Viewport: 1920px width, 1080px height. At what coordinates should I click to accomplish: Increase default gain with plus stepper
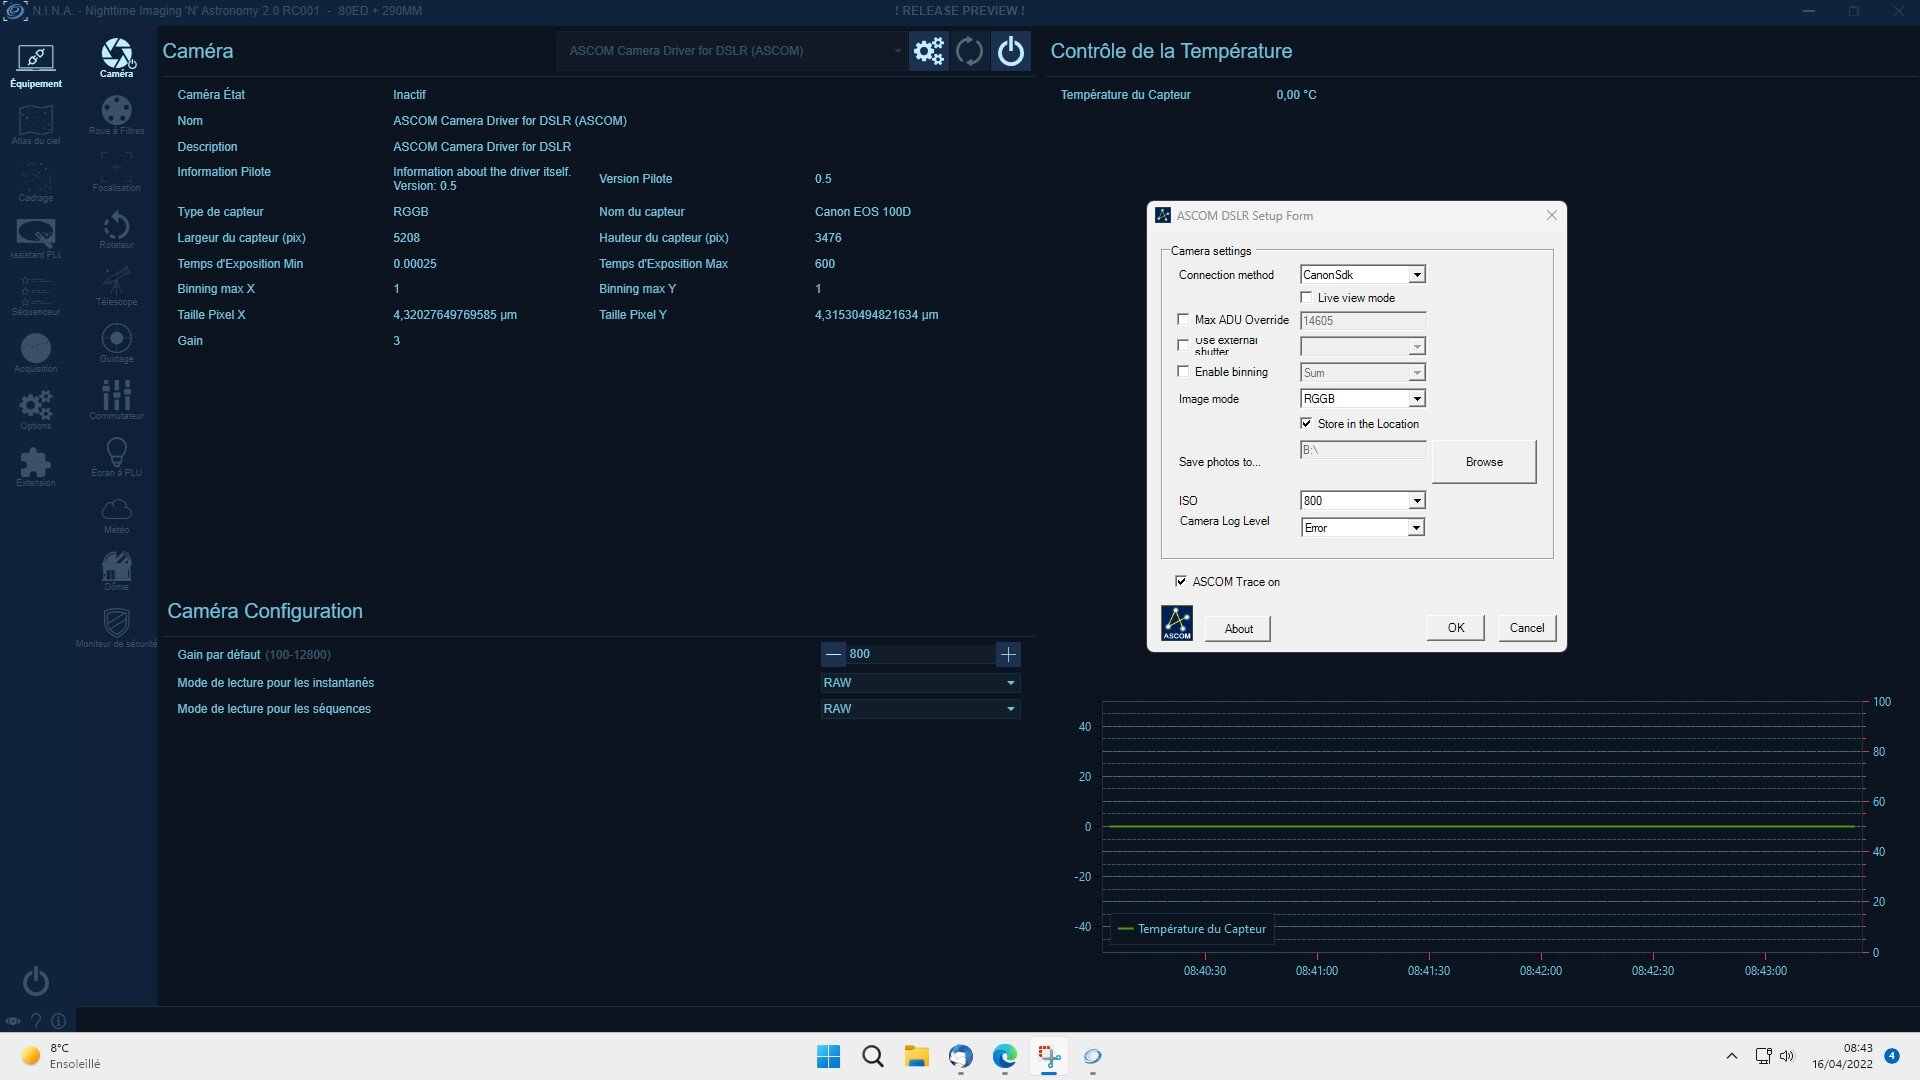pyautogui.click(x=1008, y=654)
